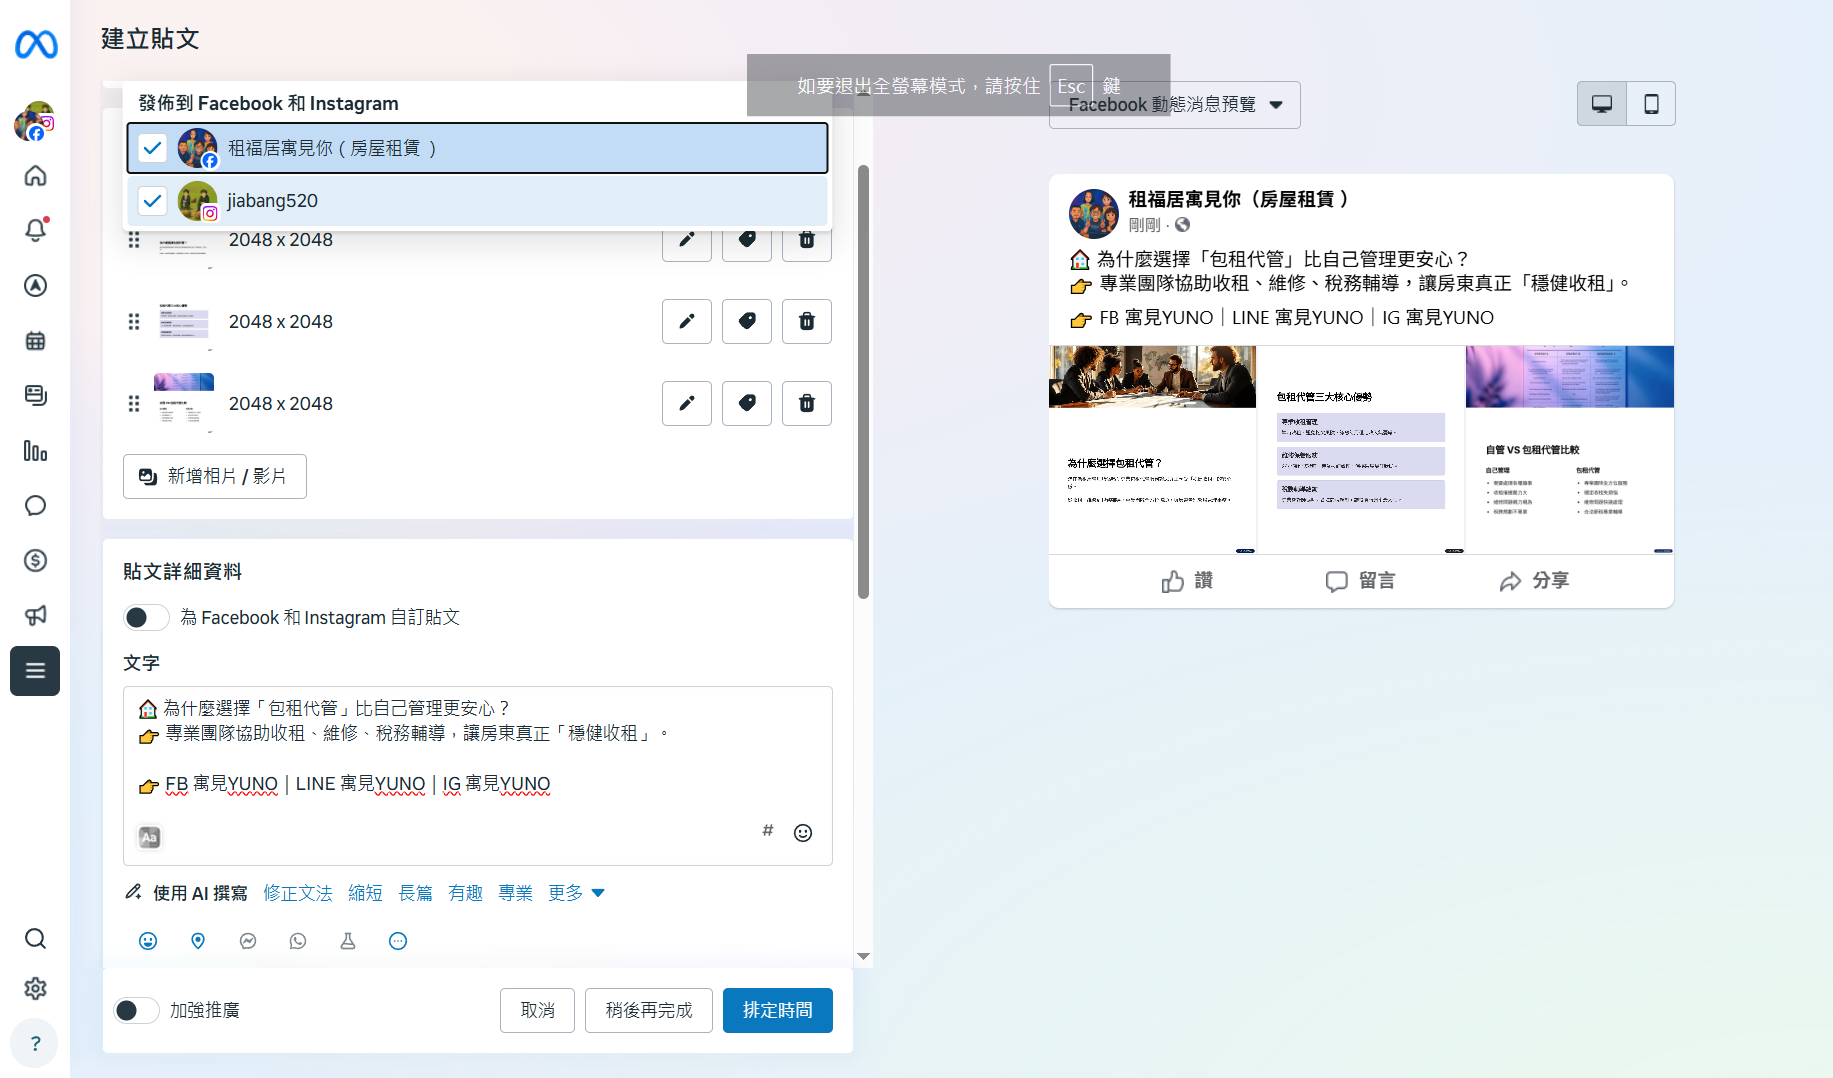The height and width of the screenshot is (1078, 1833).
Task: Switch to desktop preview view
Action: 1602,104
